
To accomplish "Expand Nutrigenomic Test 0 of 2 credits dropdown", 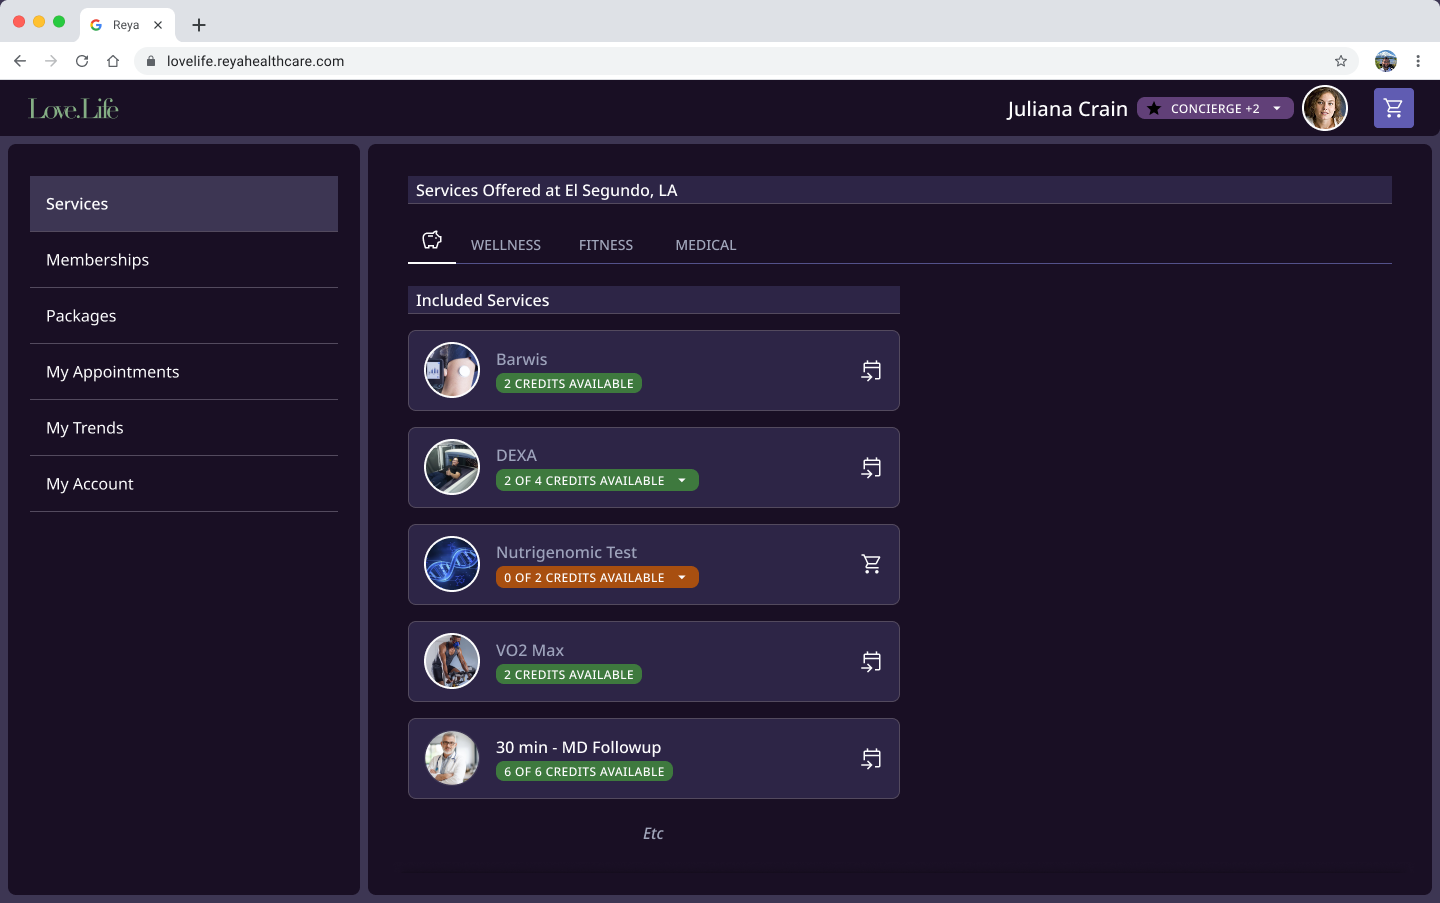I will [x=682, y=578].
